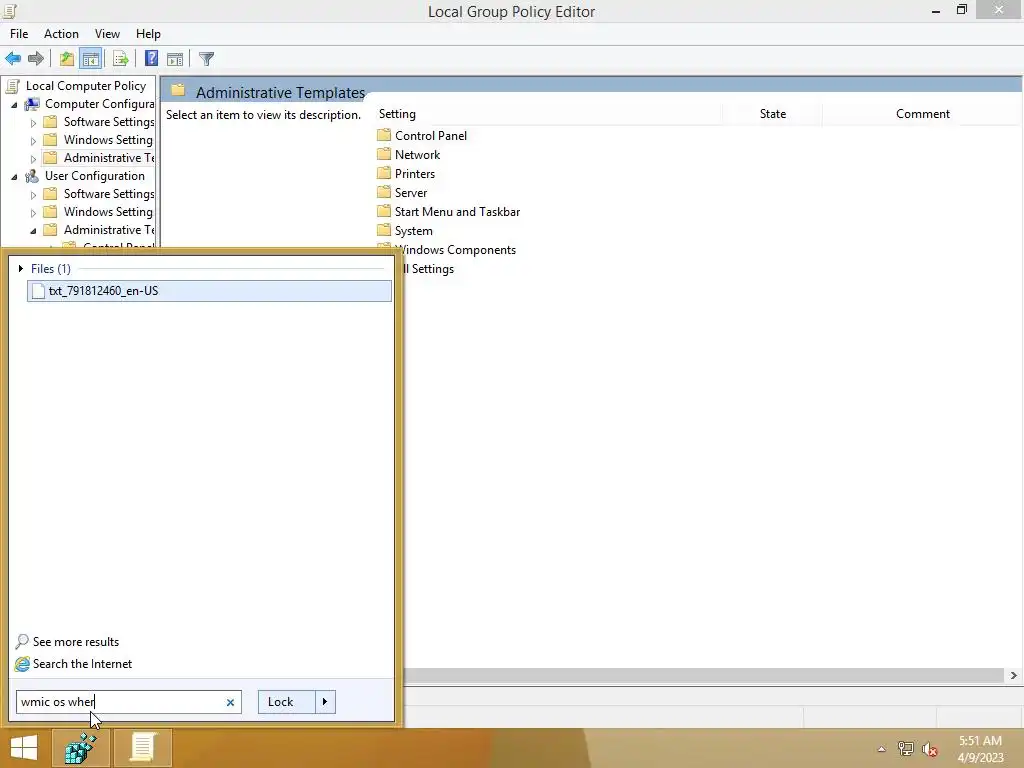The height and width of the screenshot is (768, 1024).
Task: Collapse the Files (1) results group
Action: click(21, 268)
